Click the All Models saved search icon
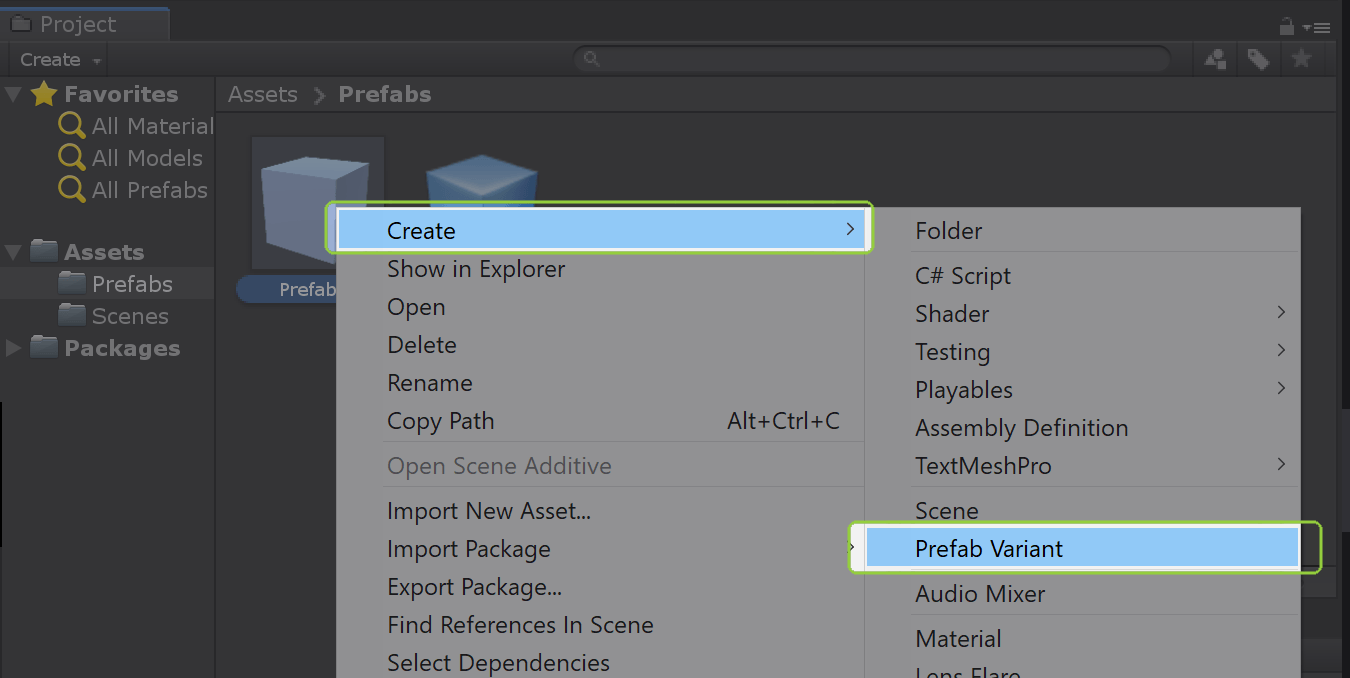 pyautogui.click(x=72, y=158)
